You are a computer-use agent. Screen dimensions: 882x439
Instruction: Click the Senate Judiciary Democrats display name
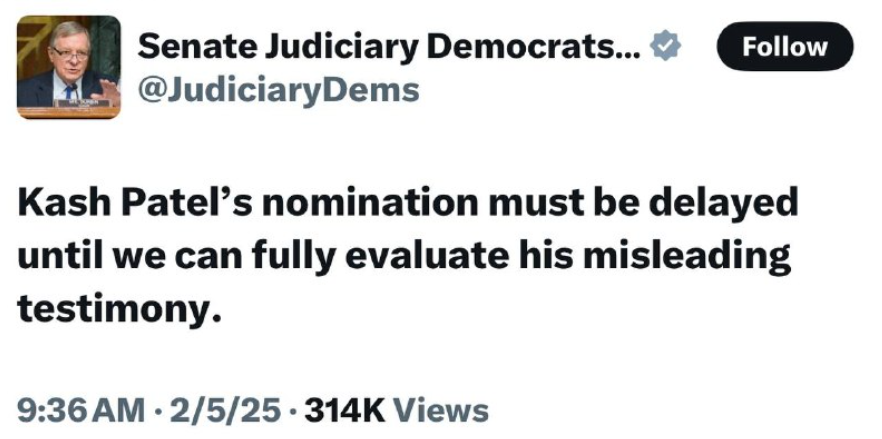pos(389,47)
